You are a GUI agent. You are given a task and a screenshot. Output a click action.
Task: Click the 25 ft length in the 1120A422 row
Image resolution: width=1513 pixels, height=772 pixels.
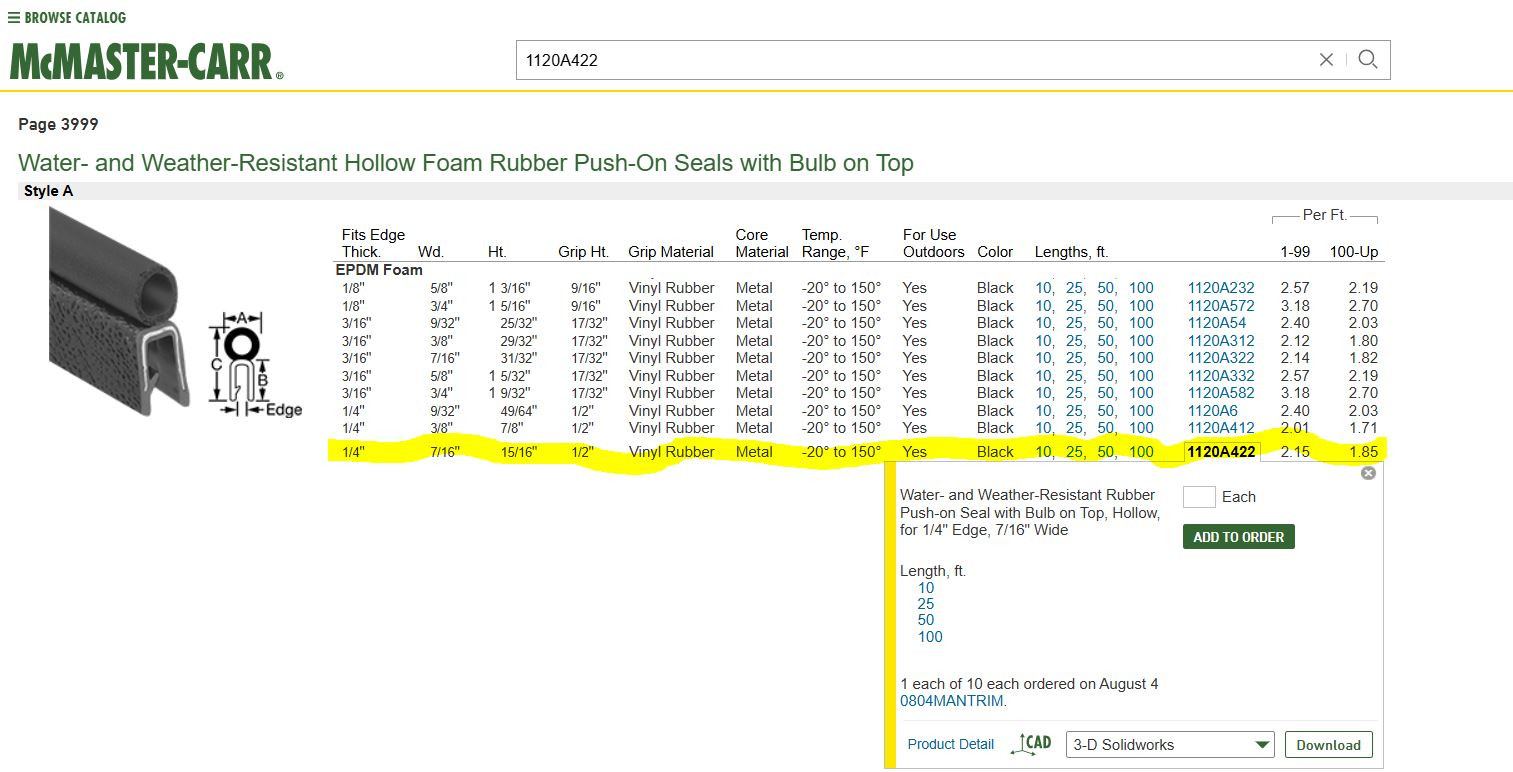tap(1074, 452)
